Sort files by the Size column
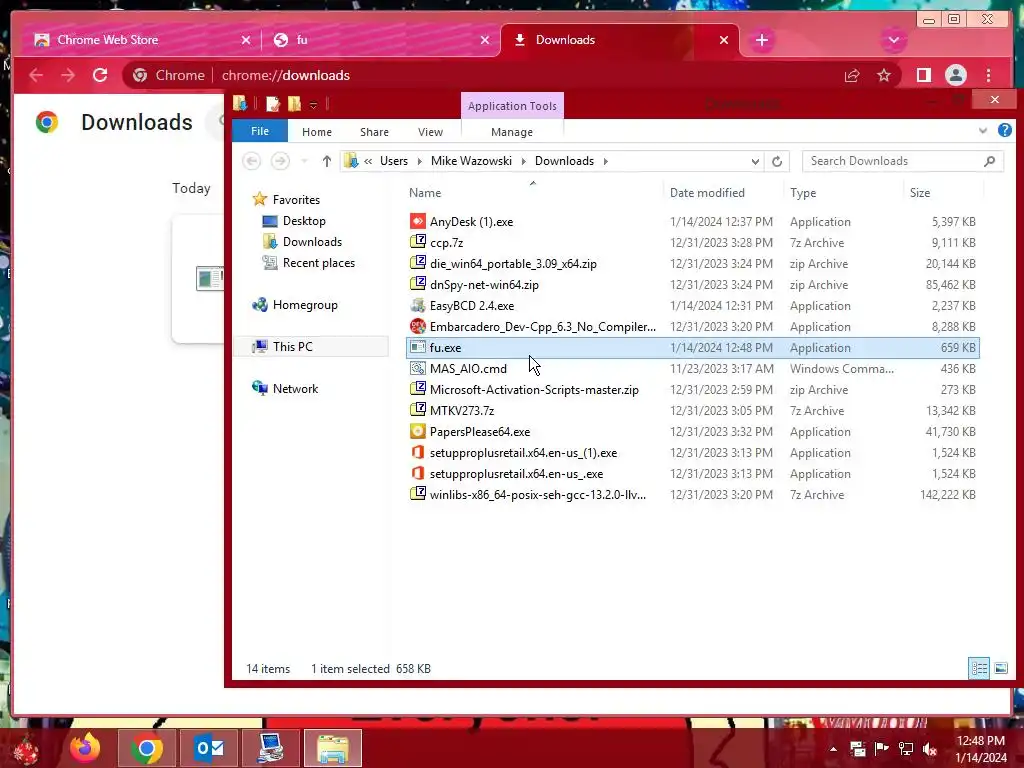Screen dimensions: 1024x768 point(920,193)
